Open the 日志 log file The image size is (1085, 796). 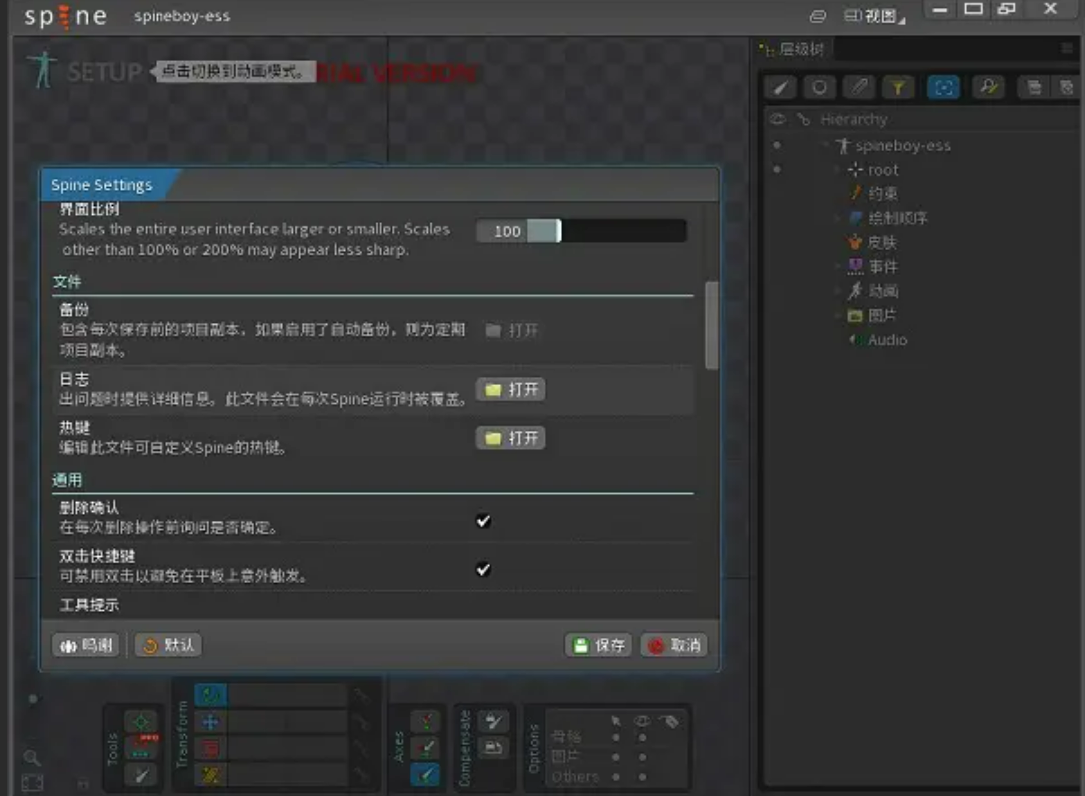[x=511, y=389]
